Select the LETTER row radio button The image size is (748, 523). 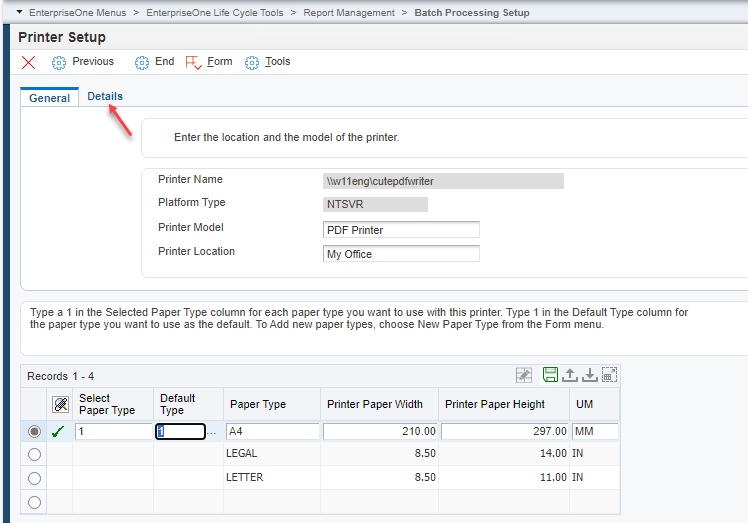34,478
